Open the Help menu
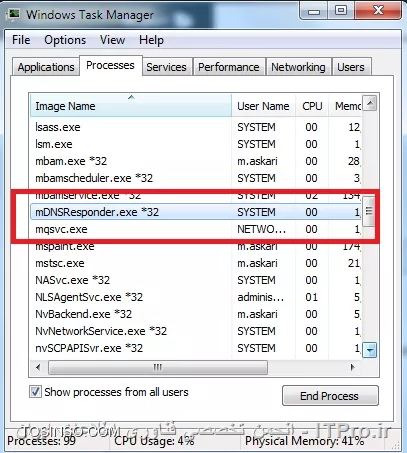Screen dimensions: 407x453 tap(151, 40)
